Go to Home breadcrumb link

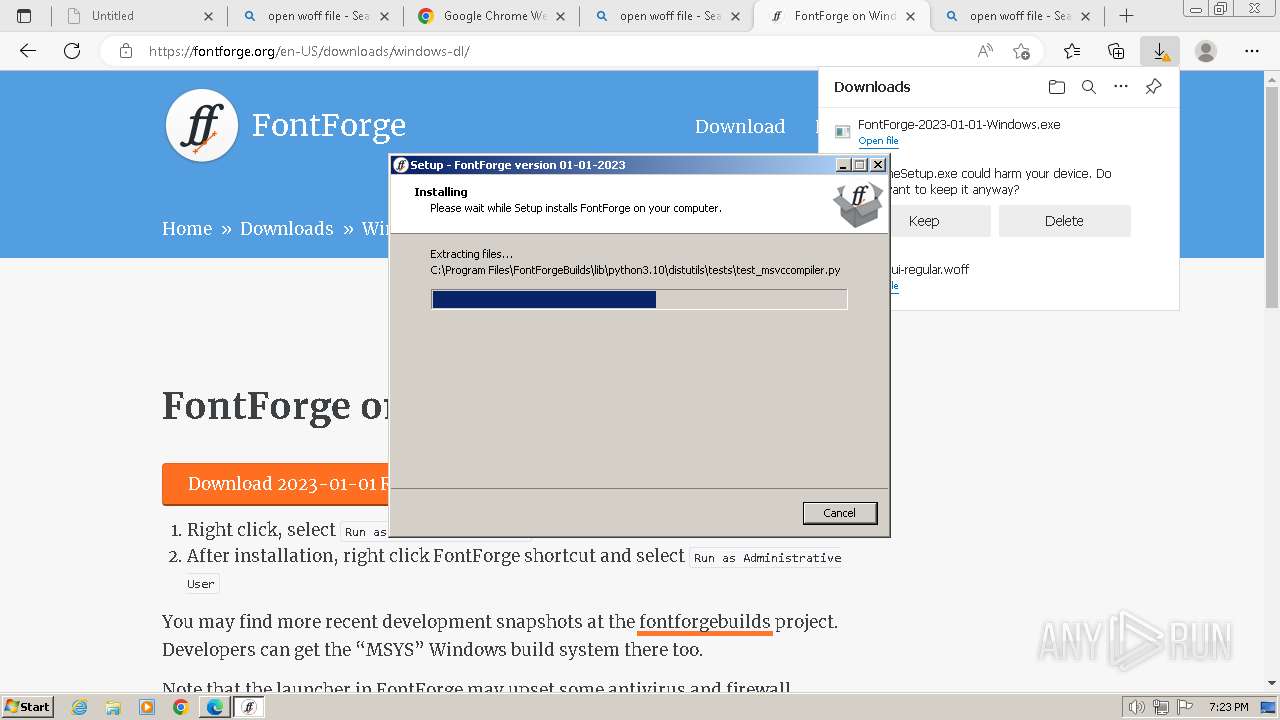(x=187, y=228)
